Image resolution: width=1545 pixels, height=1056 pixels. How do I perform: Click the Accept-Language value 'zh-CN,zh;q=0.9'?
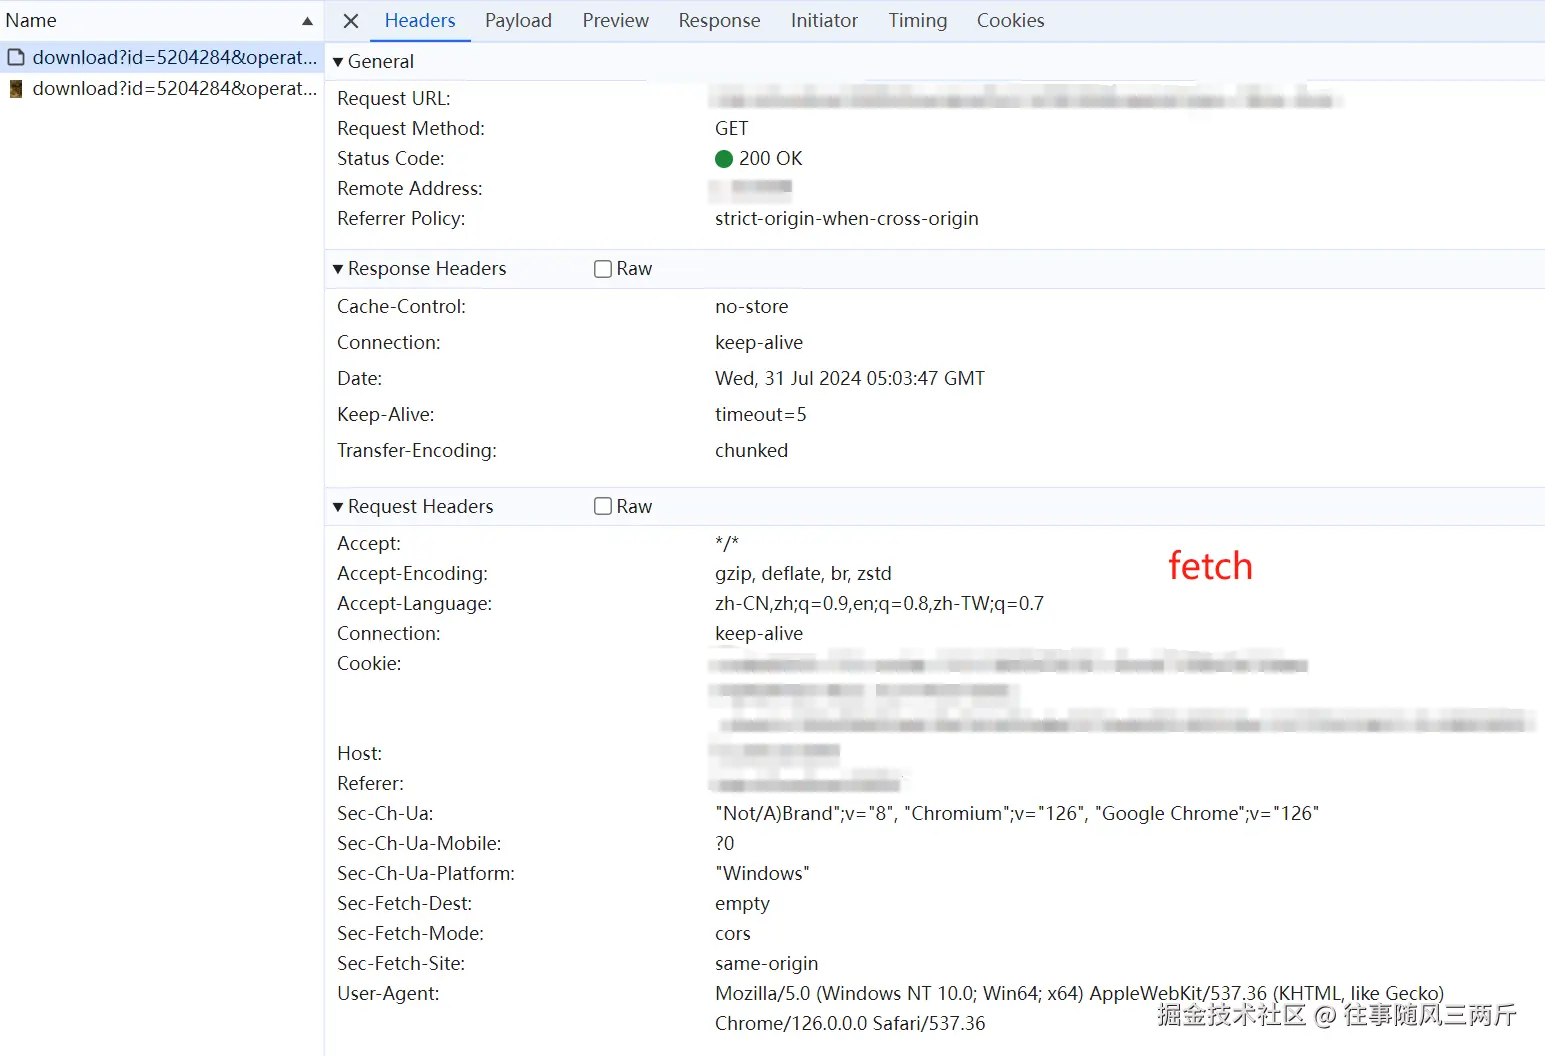879,603
